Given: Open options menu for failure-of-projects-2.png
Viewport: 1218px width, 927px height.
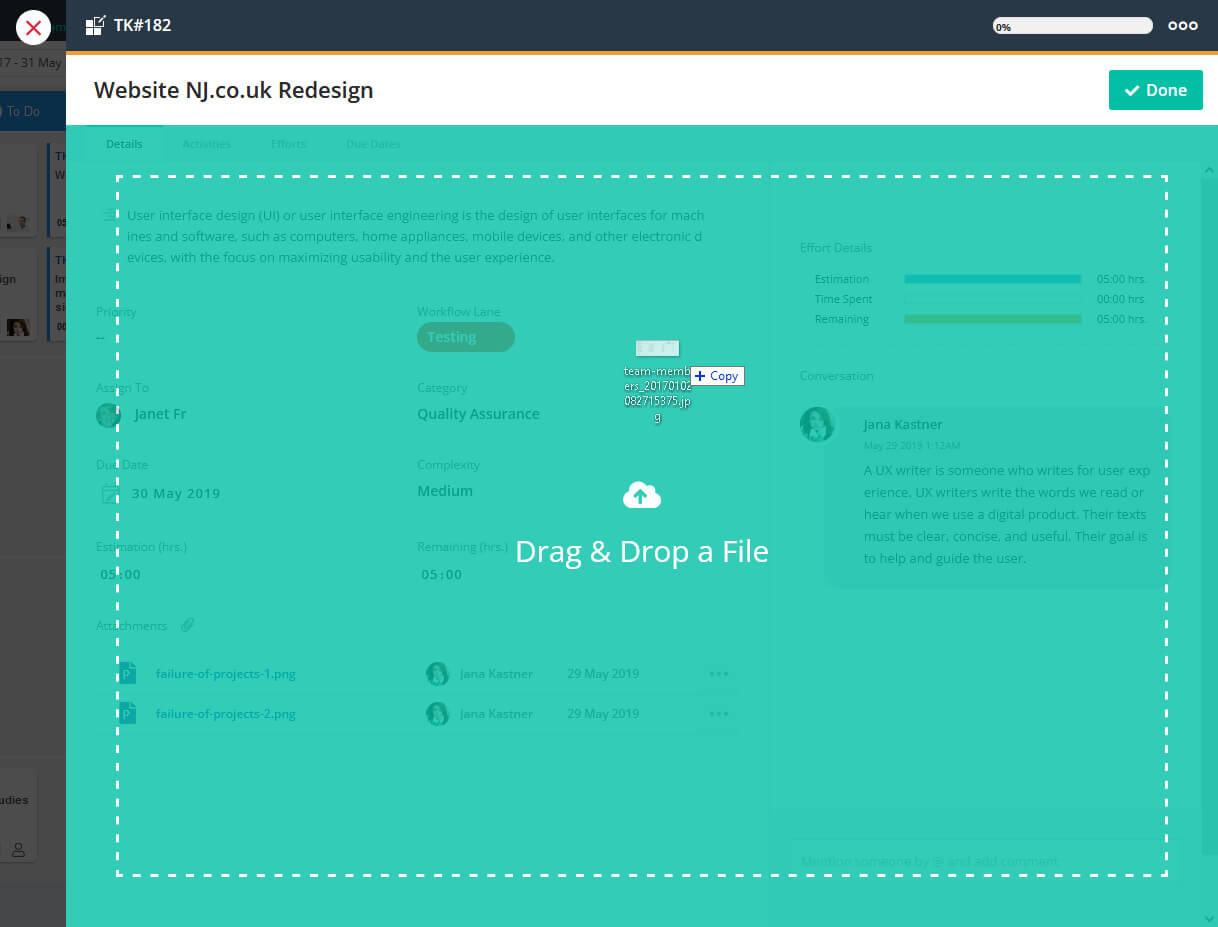Looking at the screenshot, I should (x=718, y=713).
